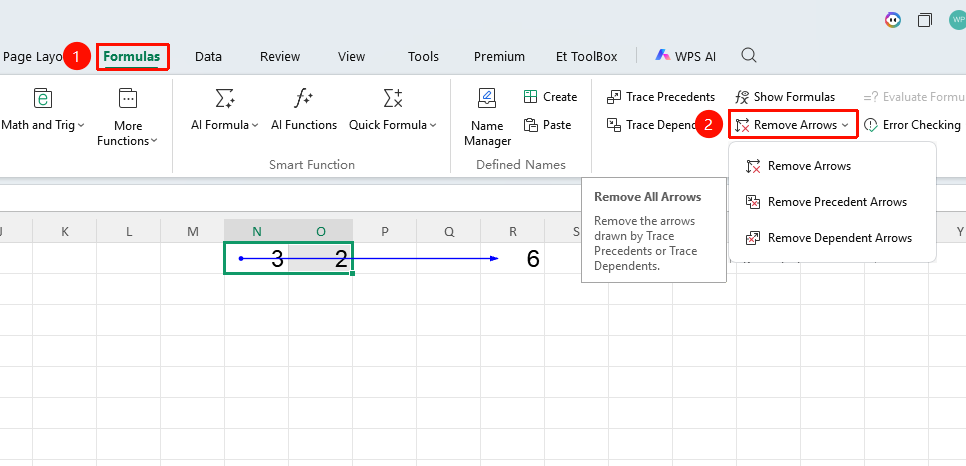The height and width of the screenshot is (466, 966).
Task: Select column header M
Action: (193, 231)
